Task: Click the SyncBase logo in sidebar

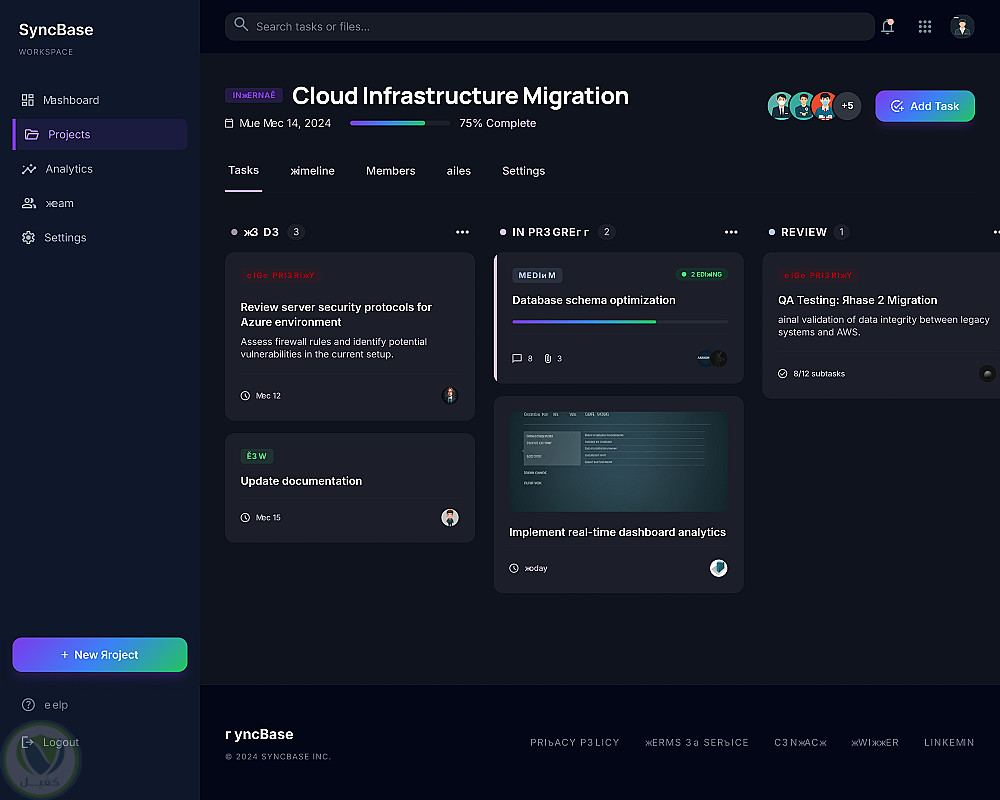Action: coord(56,30)
